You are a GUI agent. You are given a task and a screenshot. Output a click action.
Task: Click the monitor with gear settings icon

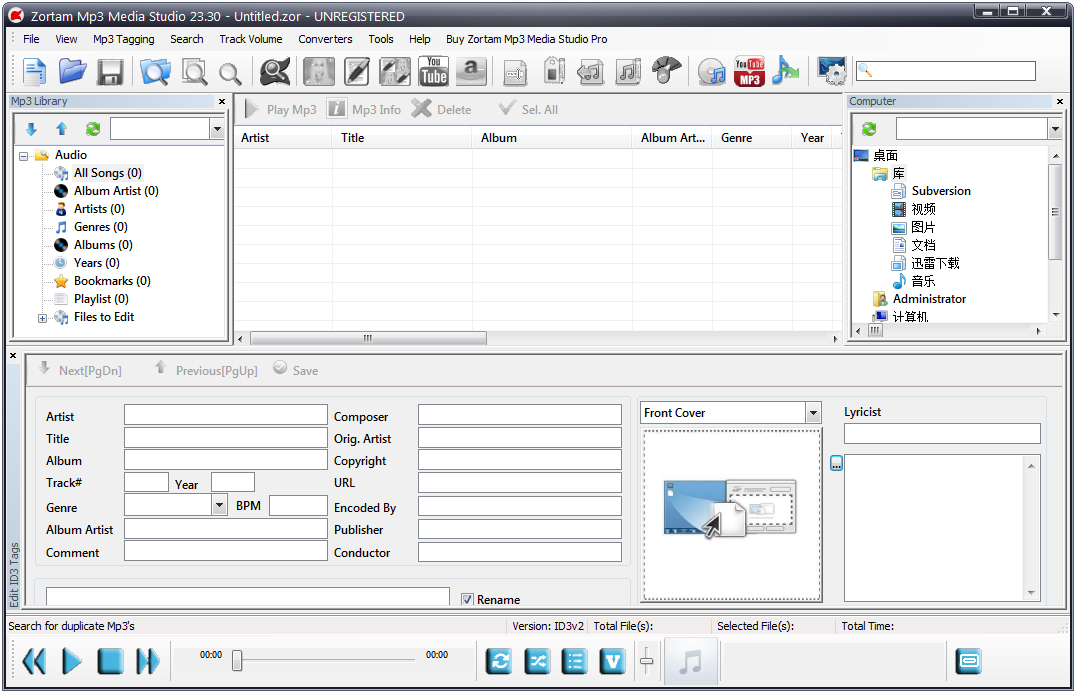[832, 71]
